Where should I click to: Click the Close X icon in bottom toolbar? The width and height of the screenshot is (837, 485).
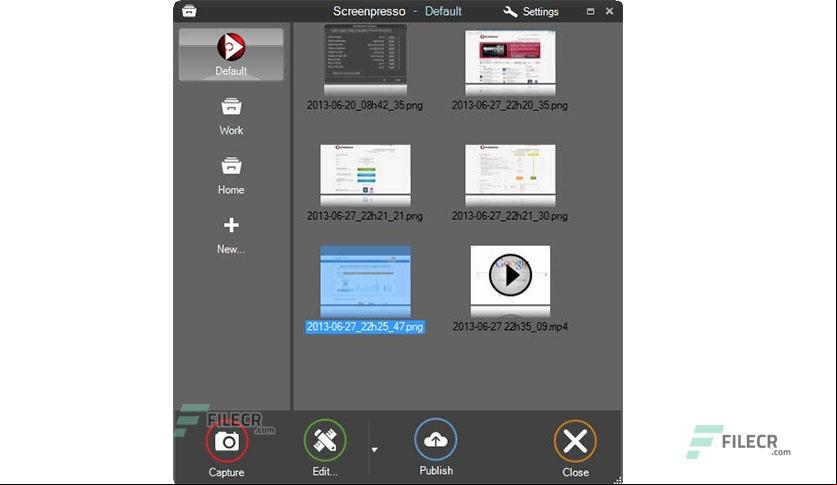point(575,441)
